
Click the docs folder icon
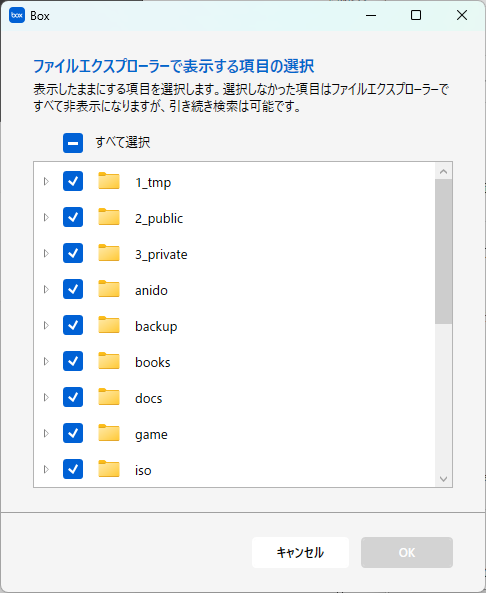[x=109, y=397]
